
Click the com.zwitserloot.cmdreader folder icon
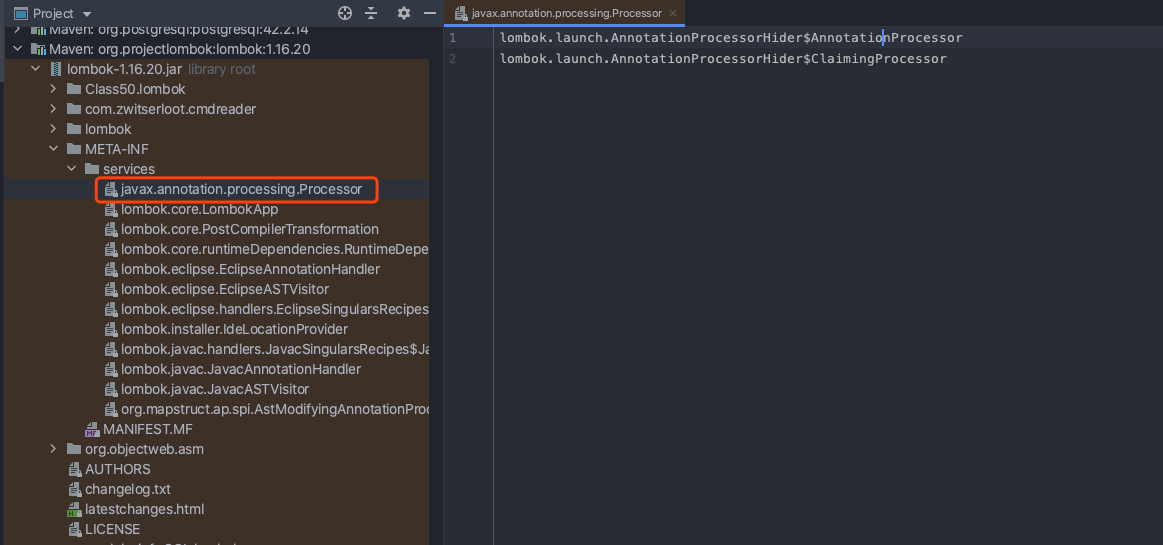[x=73, y=110]
